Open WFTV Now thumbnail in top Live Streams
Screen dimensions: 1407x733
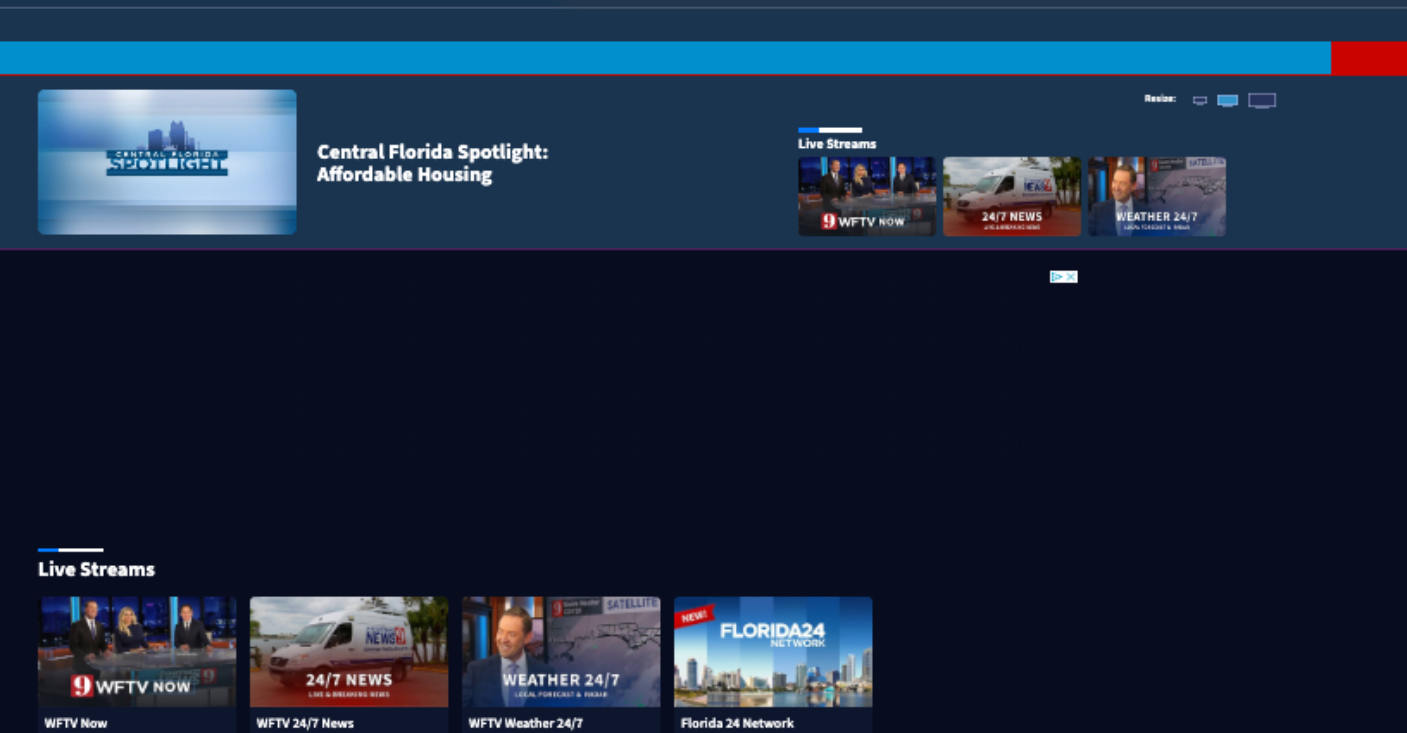pyautogui.click(x=867, y=196)
